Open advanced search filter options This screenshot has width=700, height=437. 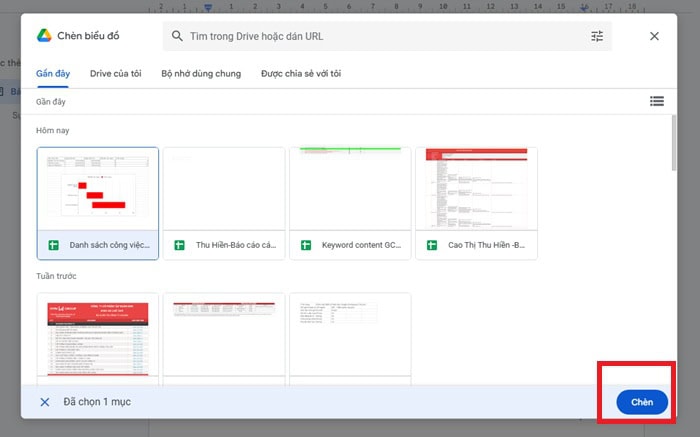click(597, 36)
